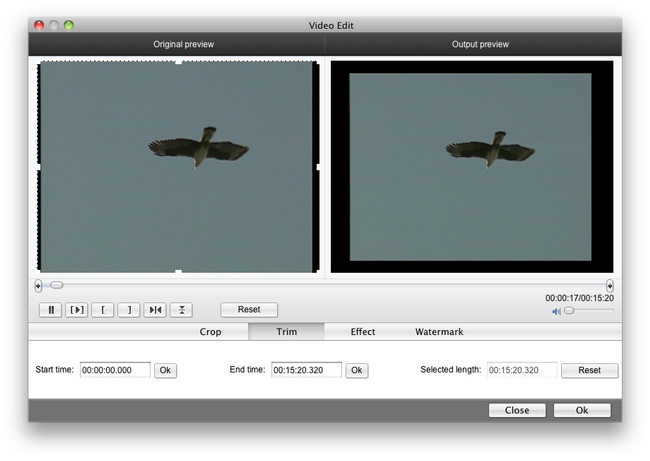Click the Selected length field
This screenshot has height=461, width=650.
522,370
